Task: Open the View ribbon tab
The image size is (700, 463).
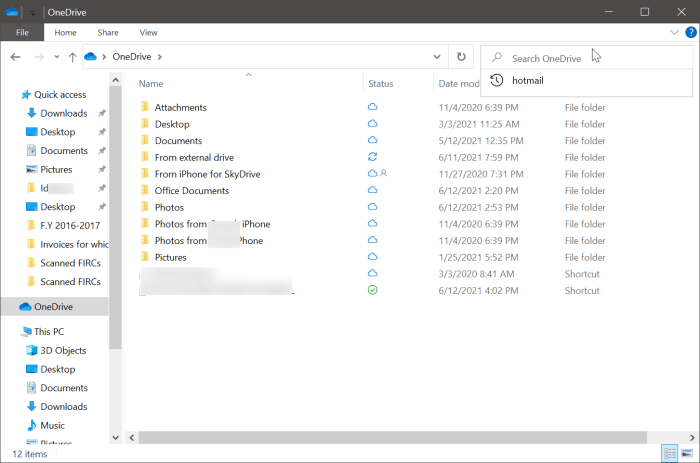Action: click(x=148, y=32)
